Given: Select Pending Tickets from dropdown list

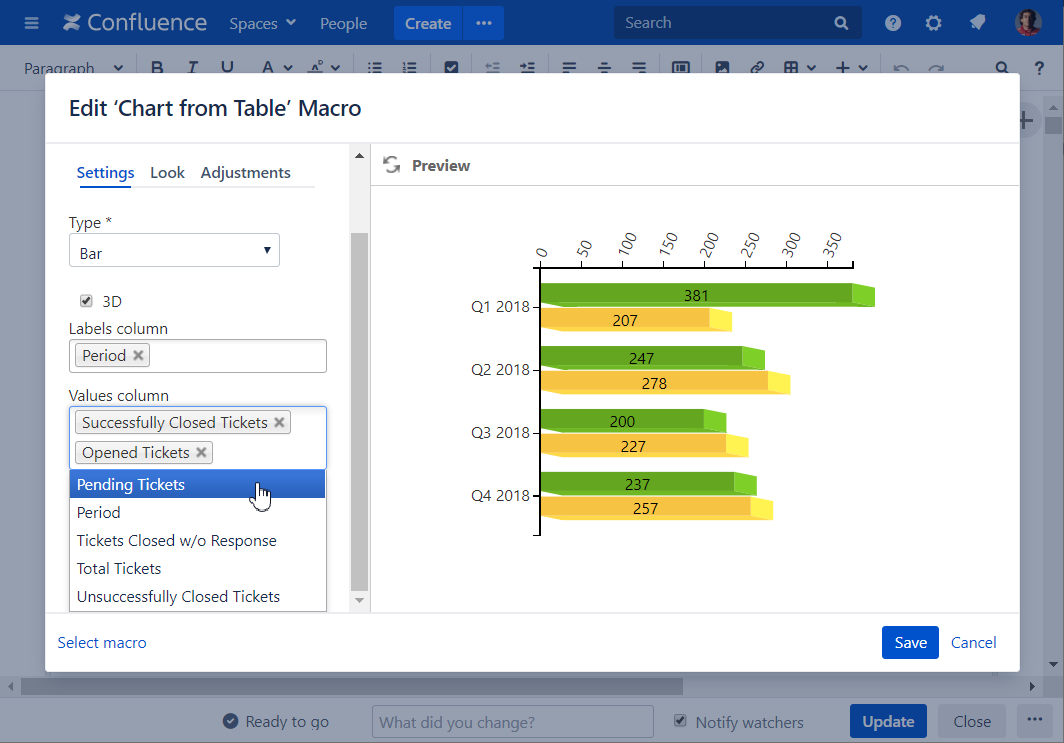Looking at the screenshot, I should [131, 485].
